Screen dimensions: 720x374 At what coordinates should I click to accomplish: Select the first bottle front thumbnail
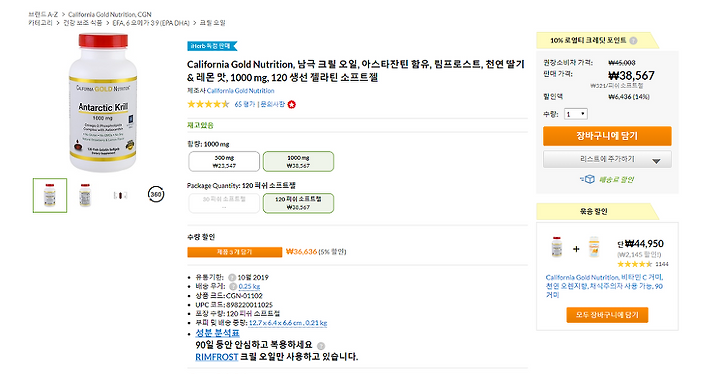coord(50,195)
